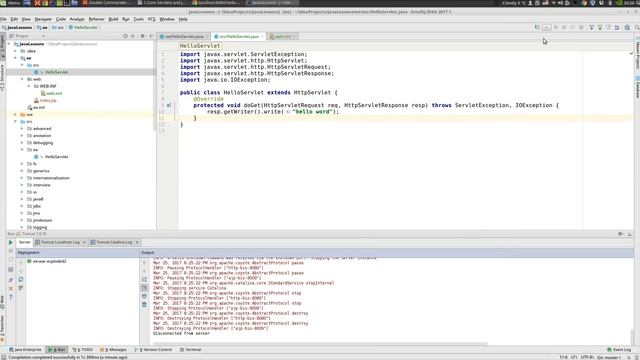640x360 pixels.
Task: Switch to the first HelloServlet.java editor tab
Action: pyautogui.click(x=184, y=37)
